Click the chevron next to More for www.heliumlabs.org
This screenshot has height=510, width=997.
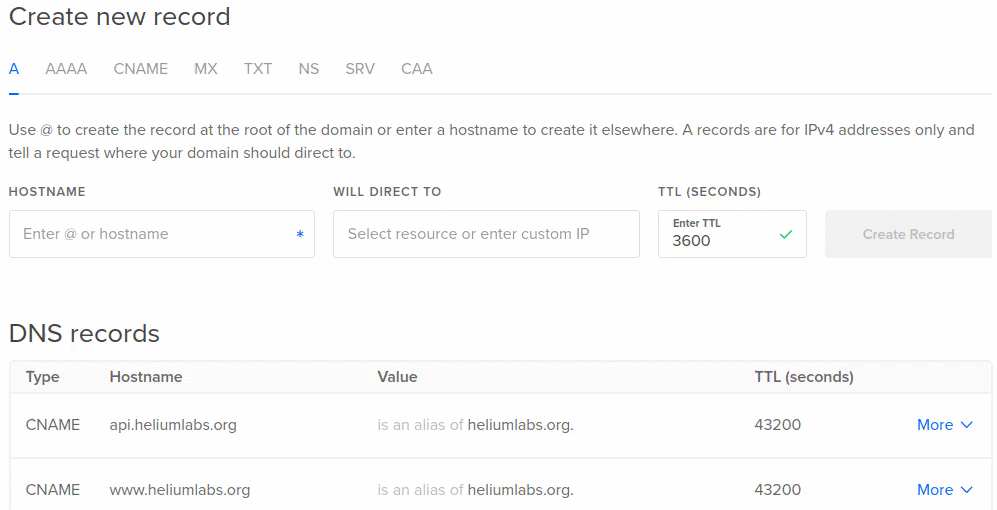[x=966, y=490]
